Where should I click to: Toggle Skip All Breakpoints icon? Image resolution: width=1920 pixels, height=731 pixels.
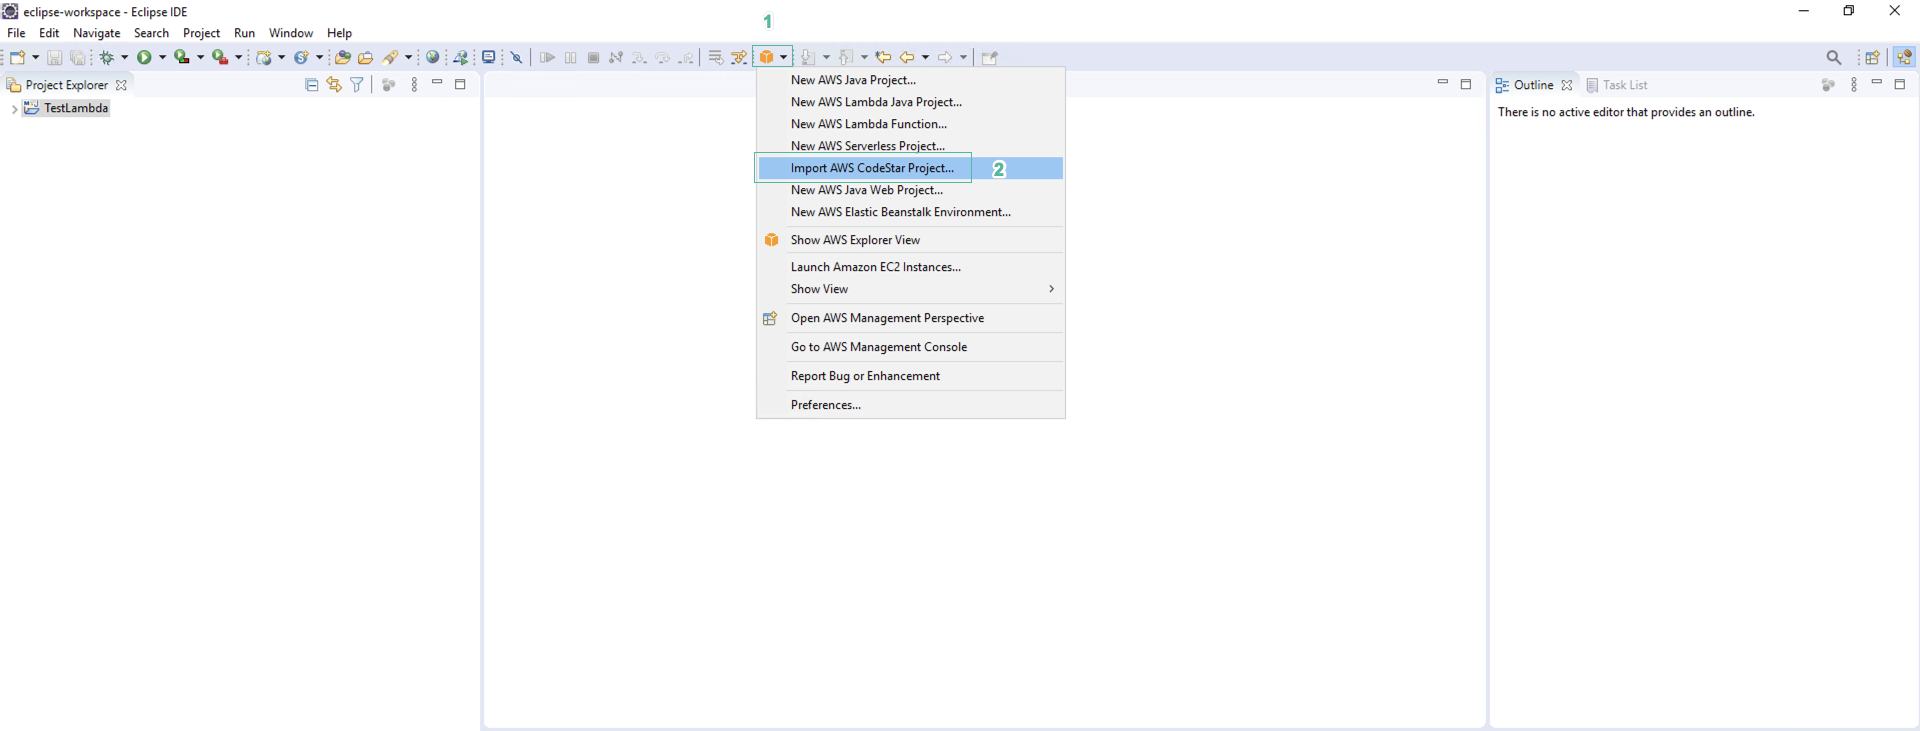point(517,58)
